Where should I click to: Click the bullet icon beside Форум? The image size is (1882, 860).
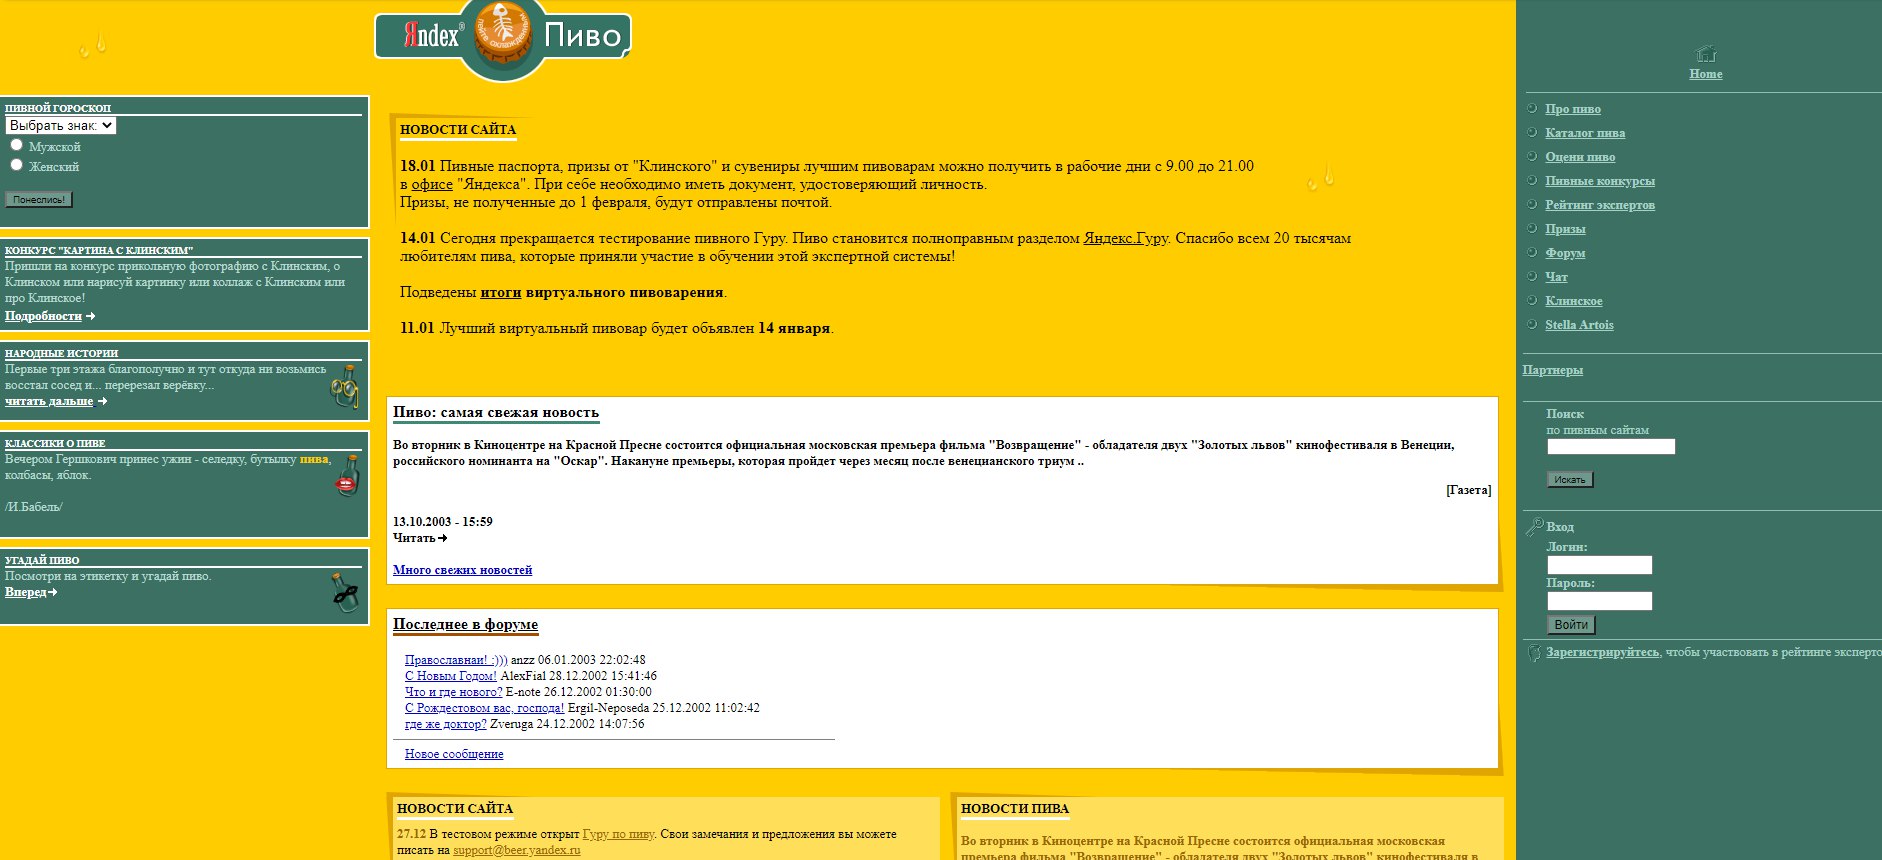tap(1532, 252)
